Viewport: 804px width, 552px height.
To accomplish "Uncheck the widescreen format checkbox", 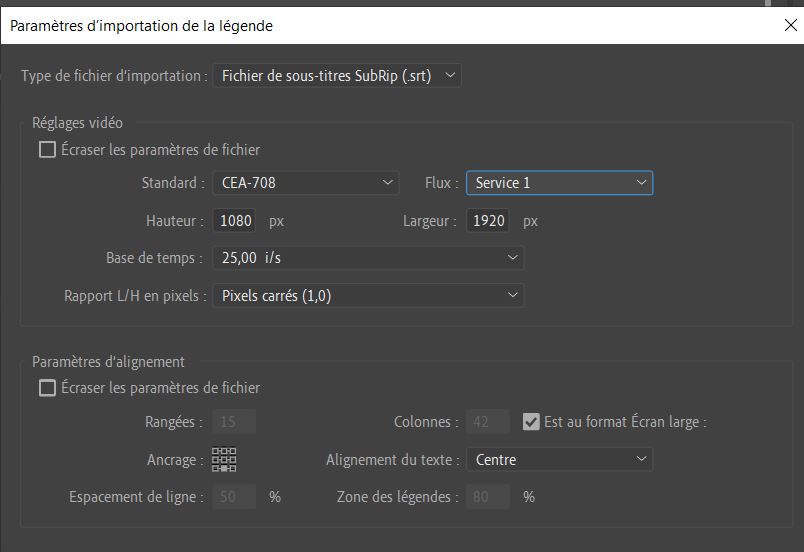I will coord(531,422).
